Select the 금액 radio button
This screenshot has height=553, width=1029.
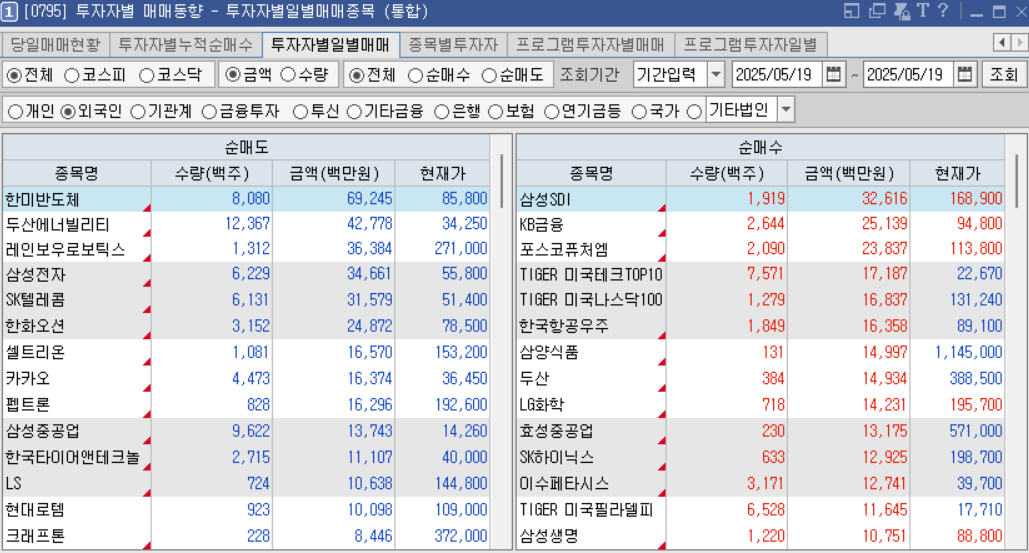coord(233,75)
